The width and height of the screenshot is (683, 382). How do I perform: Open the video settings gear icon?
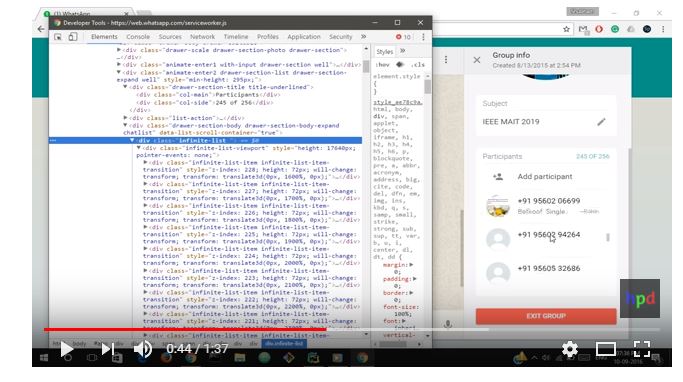point(570,349)
